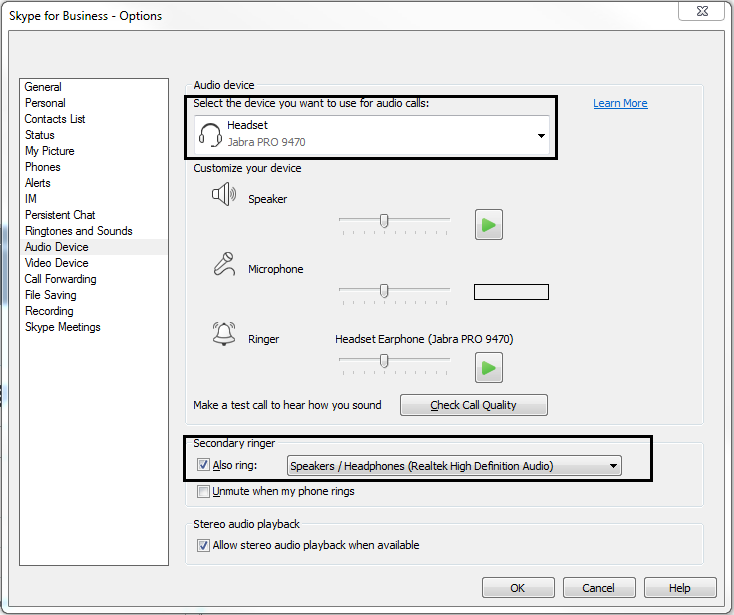Click the headset icon in device selector

click(210, 135)
